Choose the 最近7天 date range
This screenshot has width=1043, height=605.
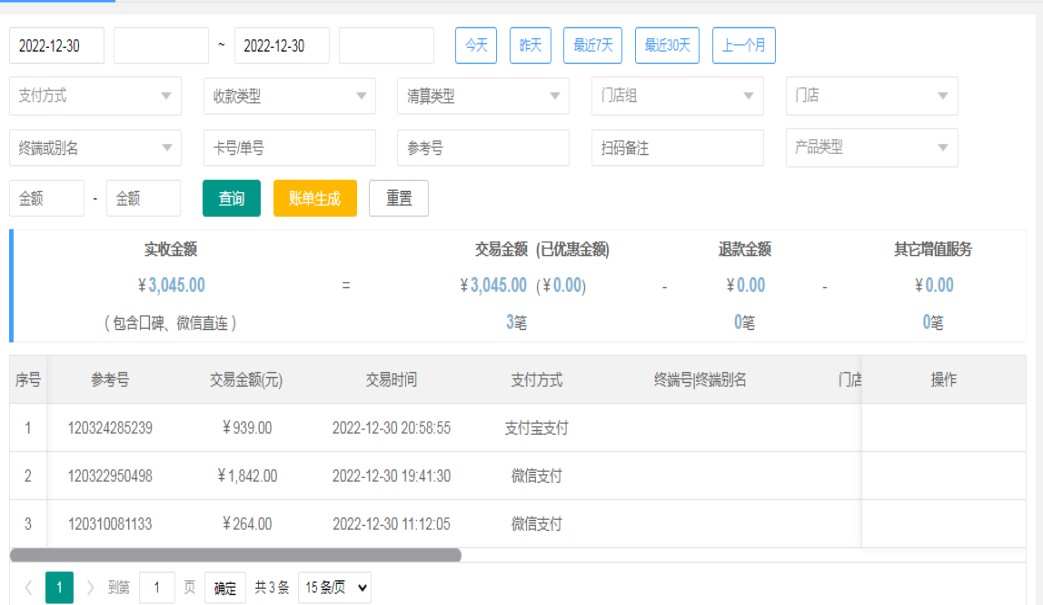[593, 45]
